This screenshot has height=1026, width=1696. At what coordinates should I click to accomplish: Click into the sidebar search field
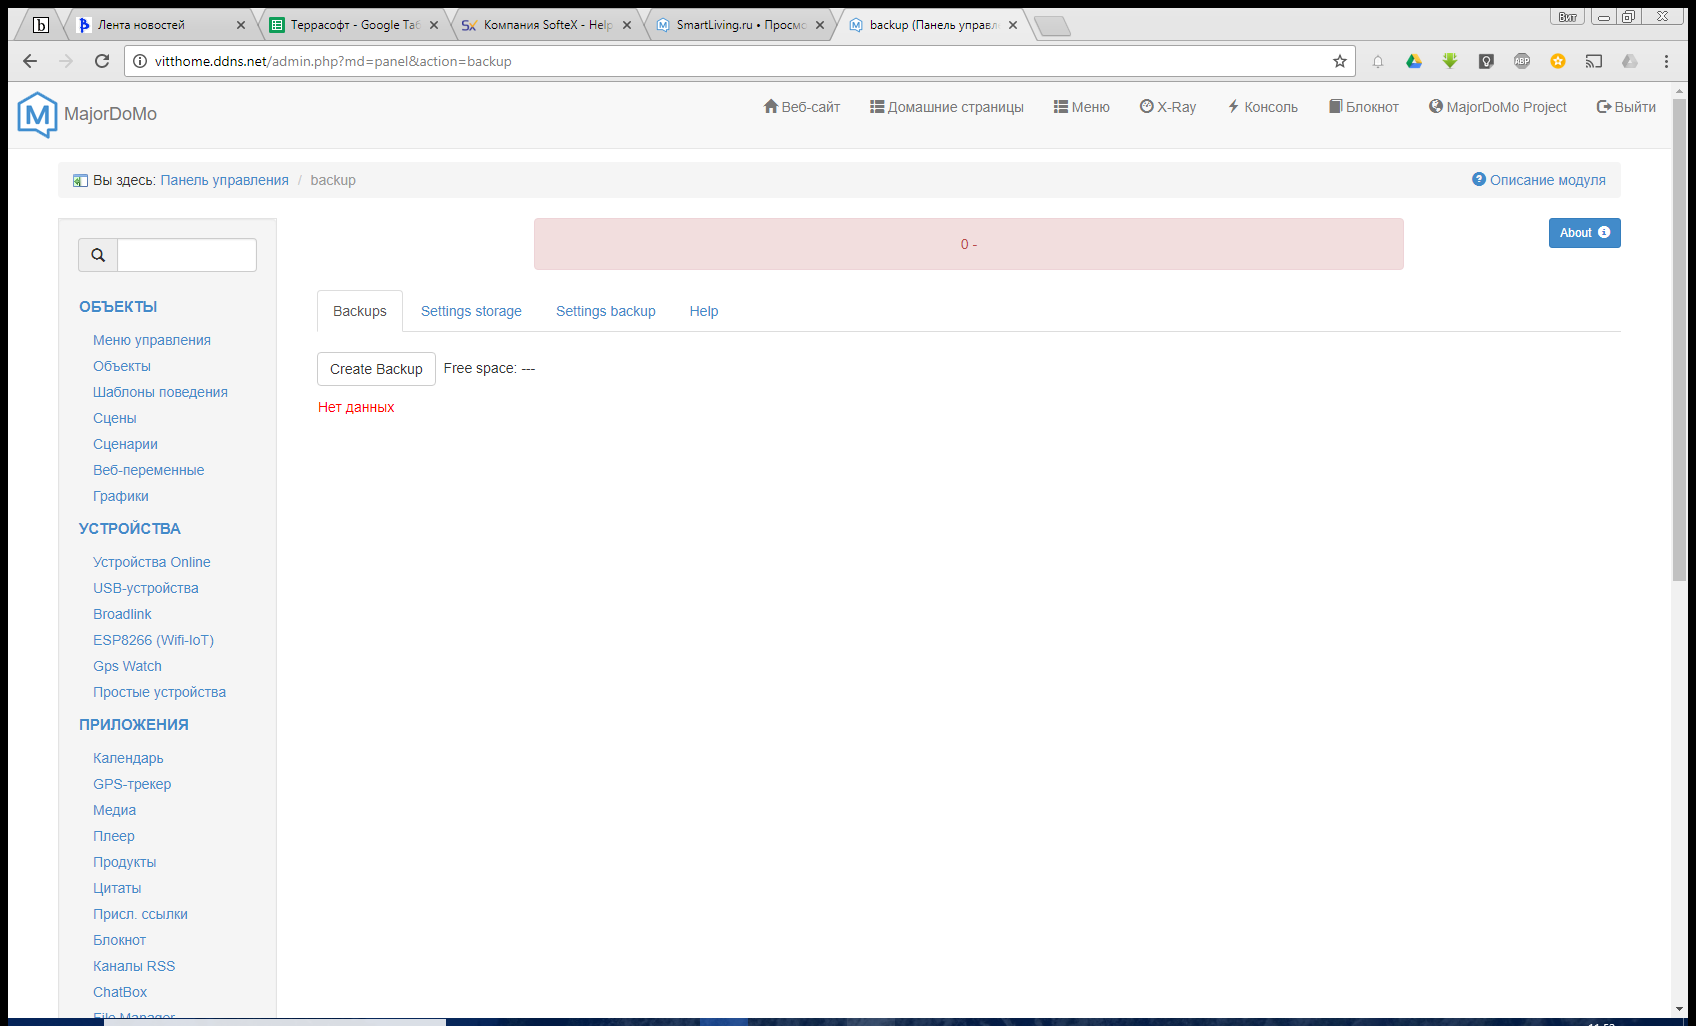187,255
